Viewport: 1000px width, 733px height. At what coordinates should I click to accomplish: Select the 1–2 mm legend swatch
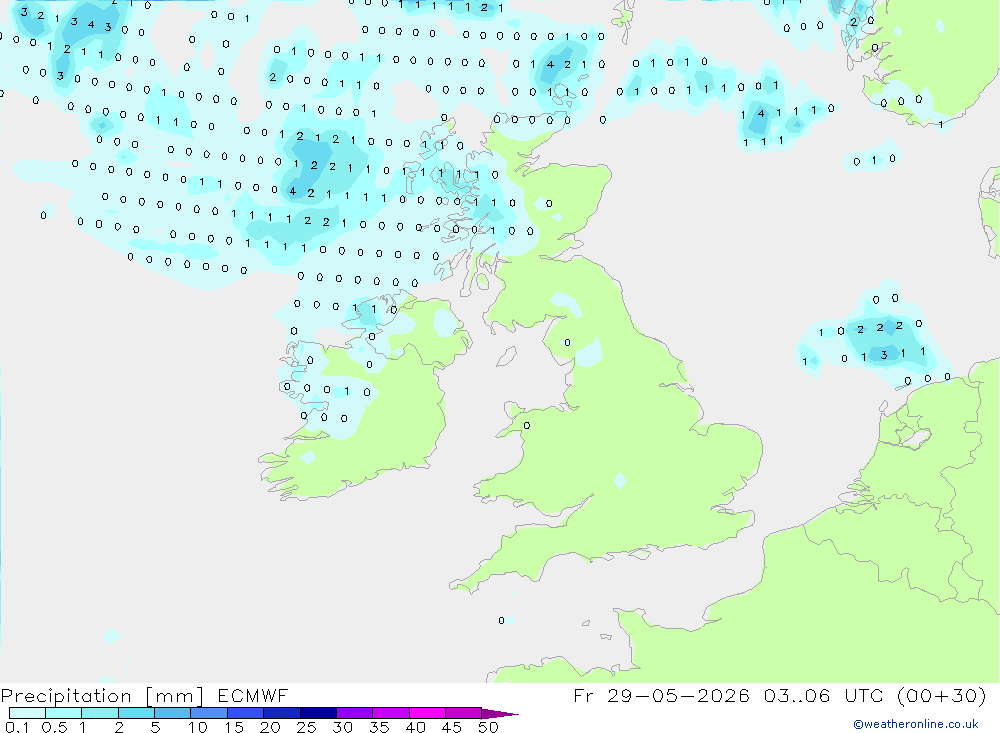tap(100, 713)
